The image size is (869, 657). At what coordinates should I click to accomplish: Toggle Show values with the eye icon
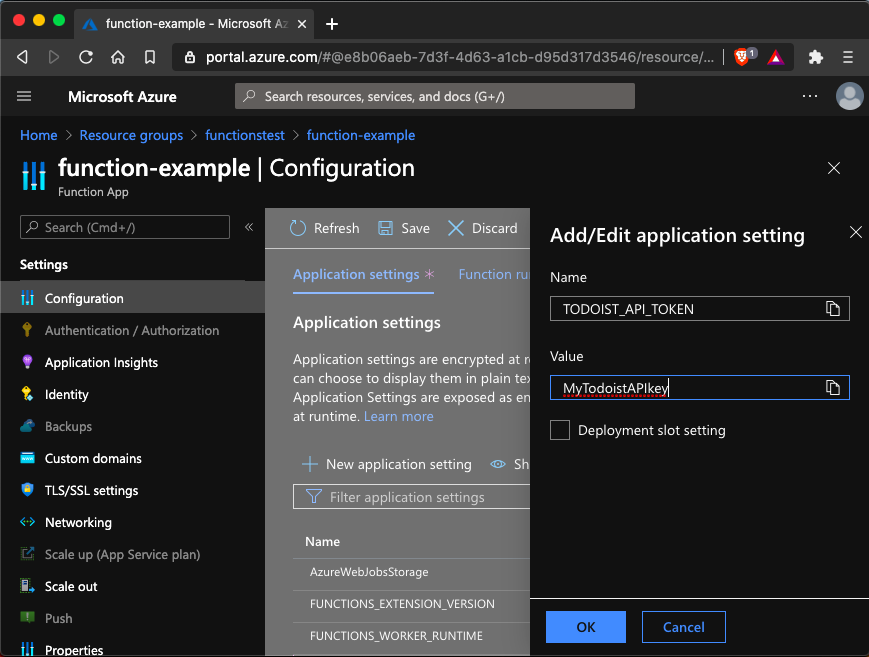(498, 464)
